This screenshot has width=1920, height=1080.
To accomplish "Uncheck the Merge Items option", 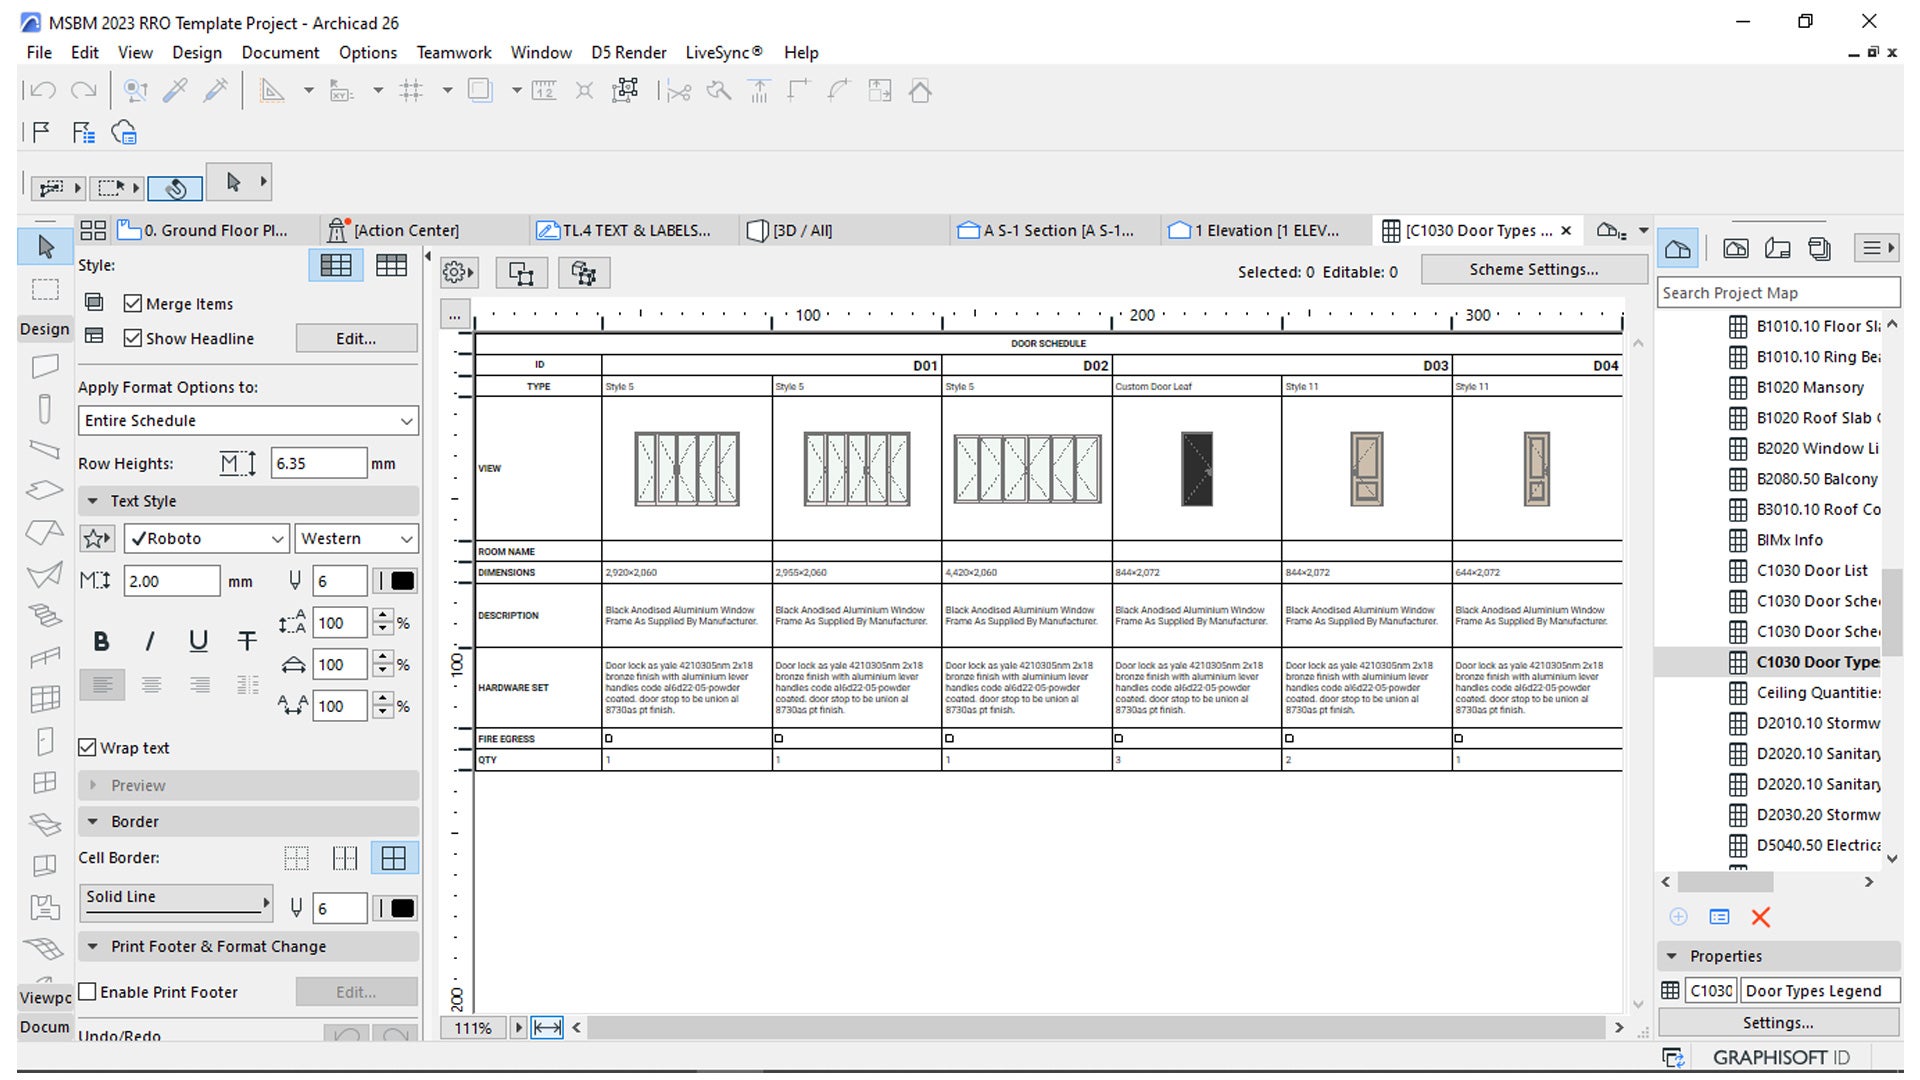I will click(x=134, y=303).
